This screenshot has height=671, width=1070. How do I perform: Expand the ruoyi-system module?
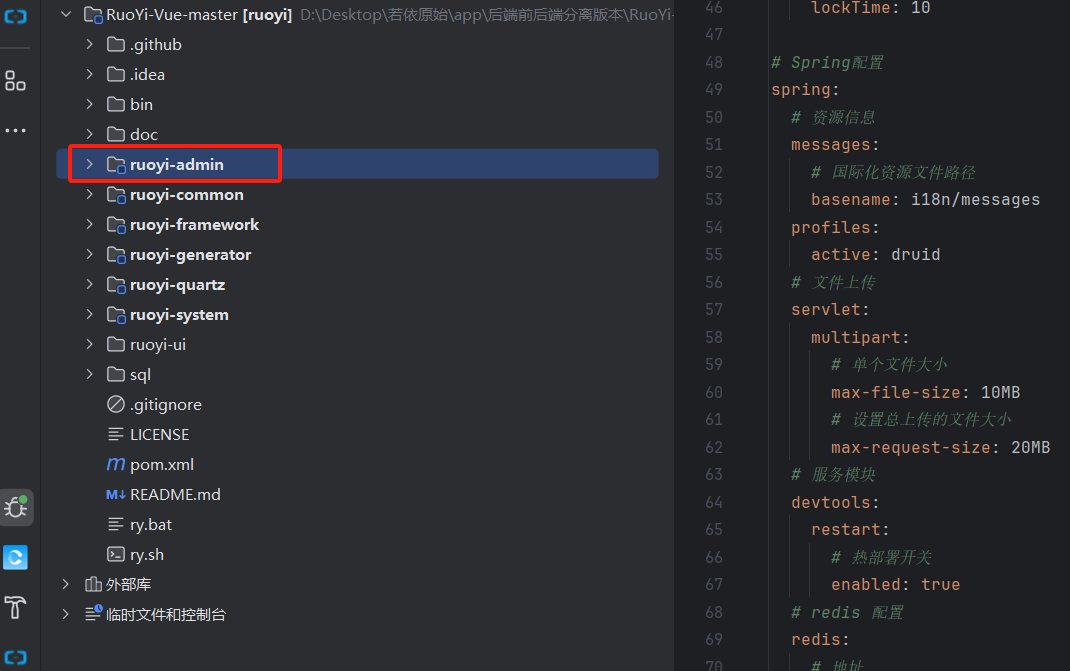click(89, 315)
